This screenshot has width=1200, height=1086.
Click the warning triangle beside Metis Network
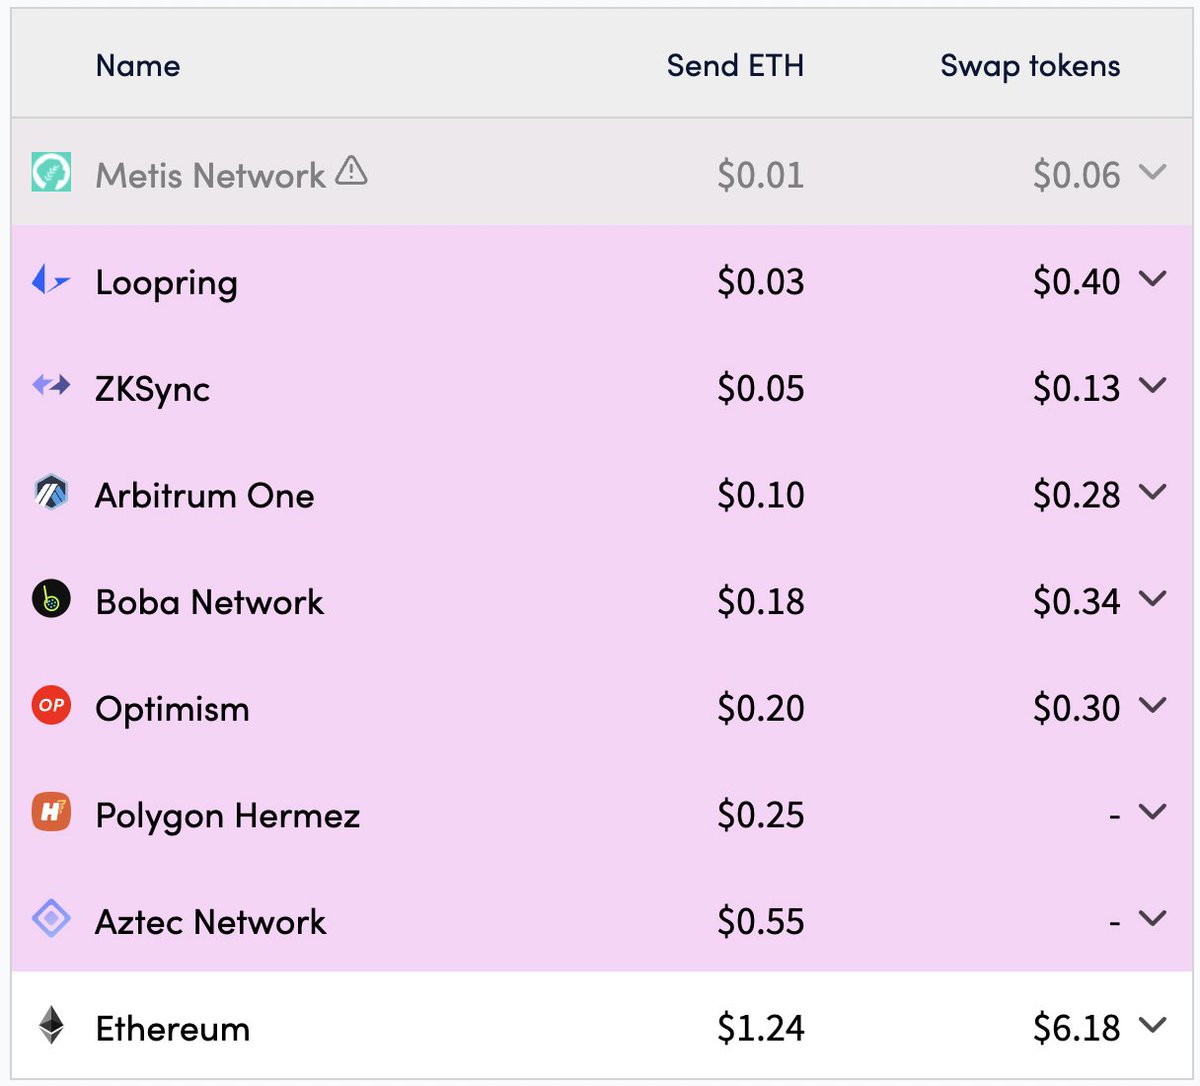[351, 171]
